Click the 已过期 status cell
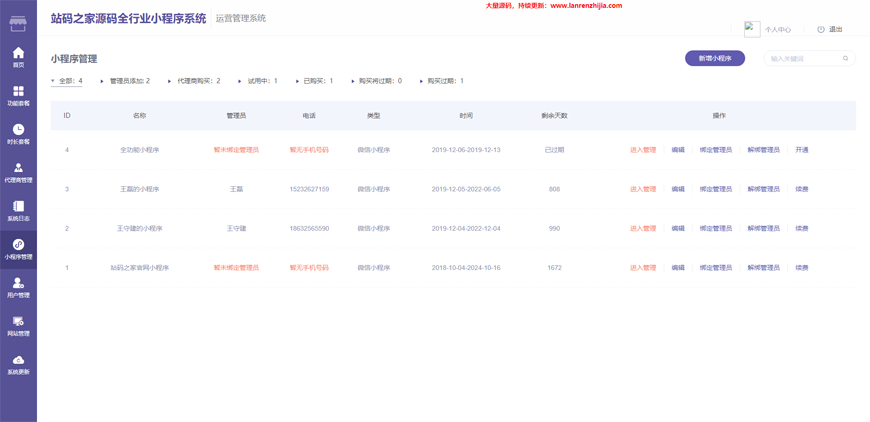This screenshot has width=870, height=422. (554, 150)
